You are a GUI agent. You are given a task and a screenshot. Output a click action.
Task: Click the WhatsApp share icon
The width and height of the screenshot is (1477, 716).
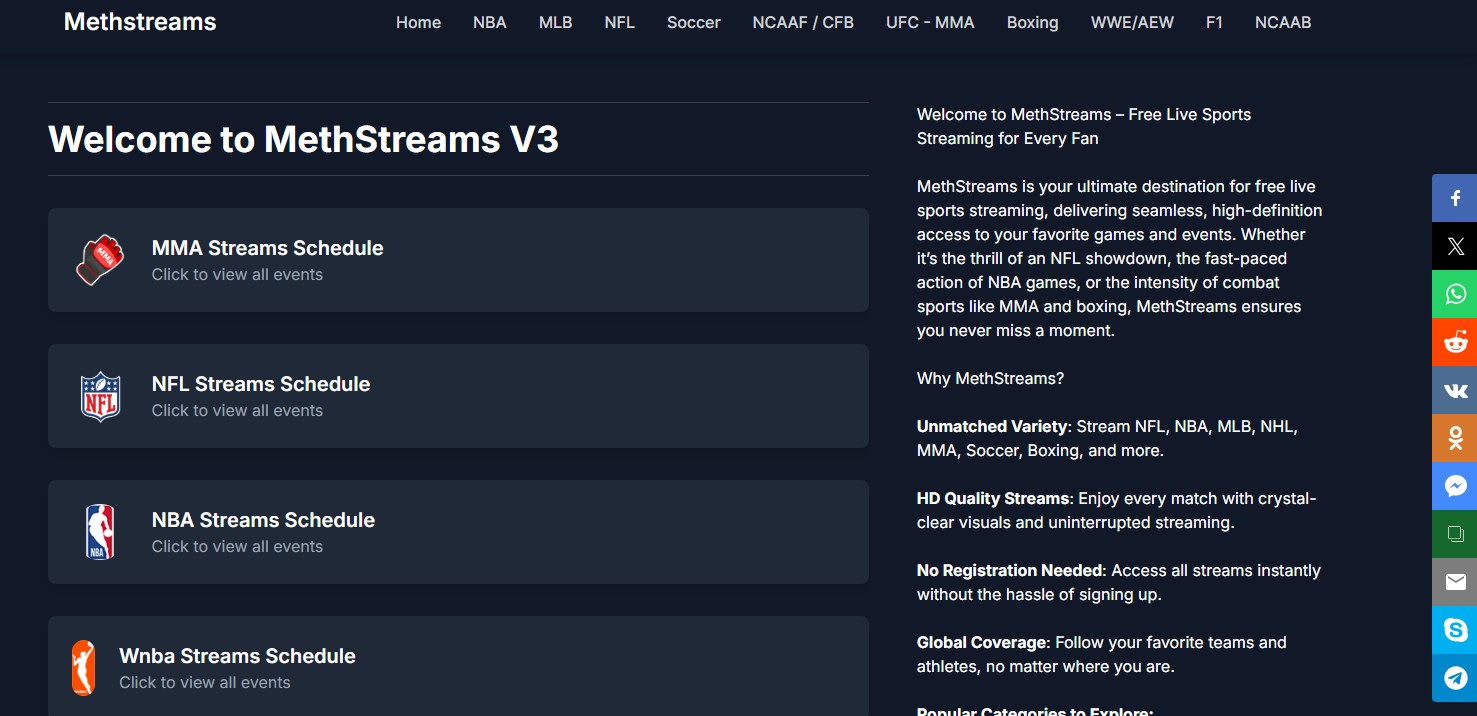1455,294
